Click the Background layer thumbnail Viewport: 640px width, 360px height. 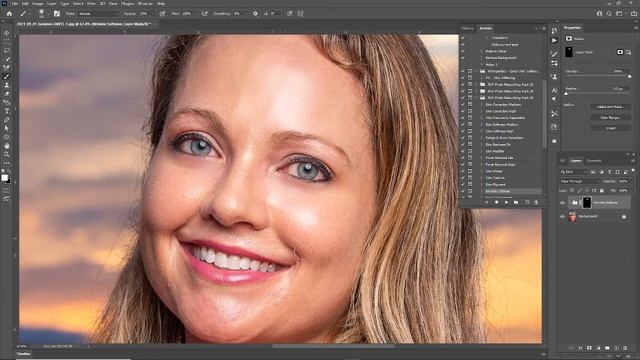pos(573,217)
